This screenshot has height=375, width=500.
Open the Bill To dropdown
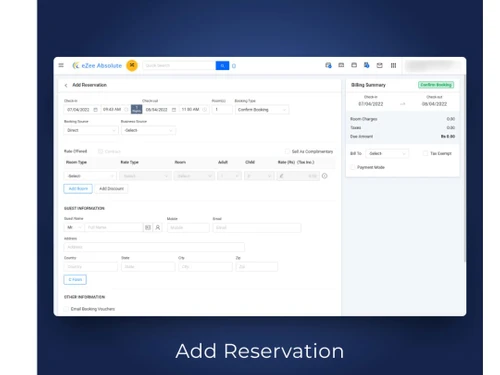[x=387, y=153]
